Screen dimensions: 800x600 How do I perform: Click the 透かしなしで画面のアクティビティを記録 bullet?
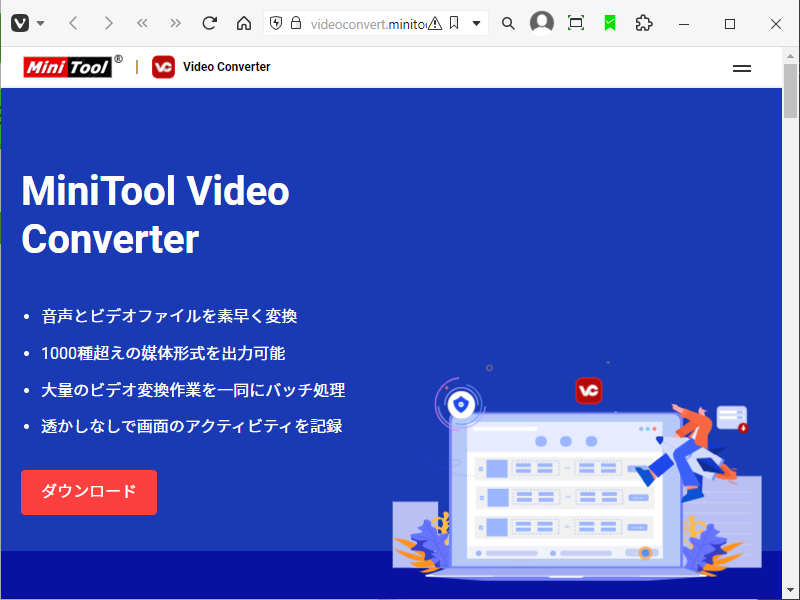[192, 426]
